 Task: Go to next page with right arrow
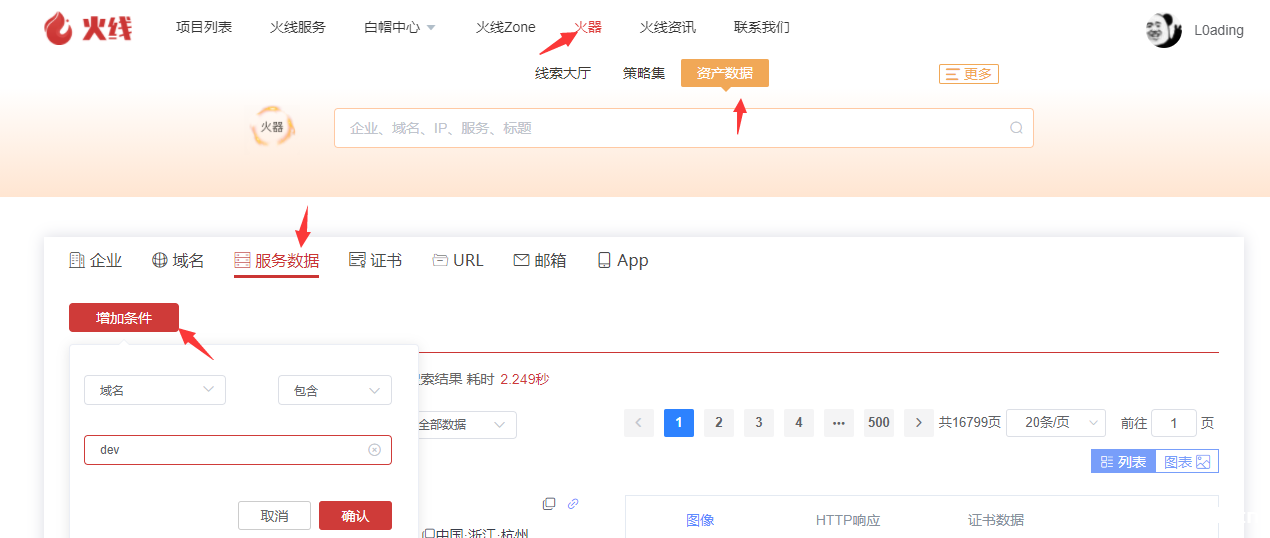[x=918, y=423]
